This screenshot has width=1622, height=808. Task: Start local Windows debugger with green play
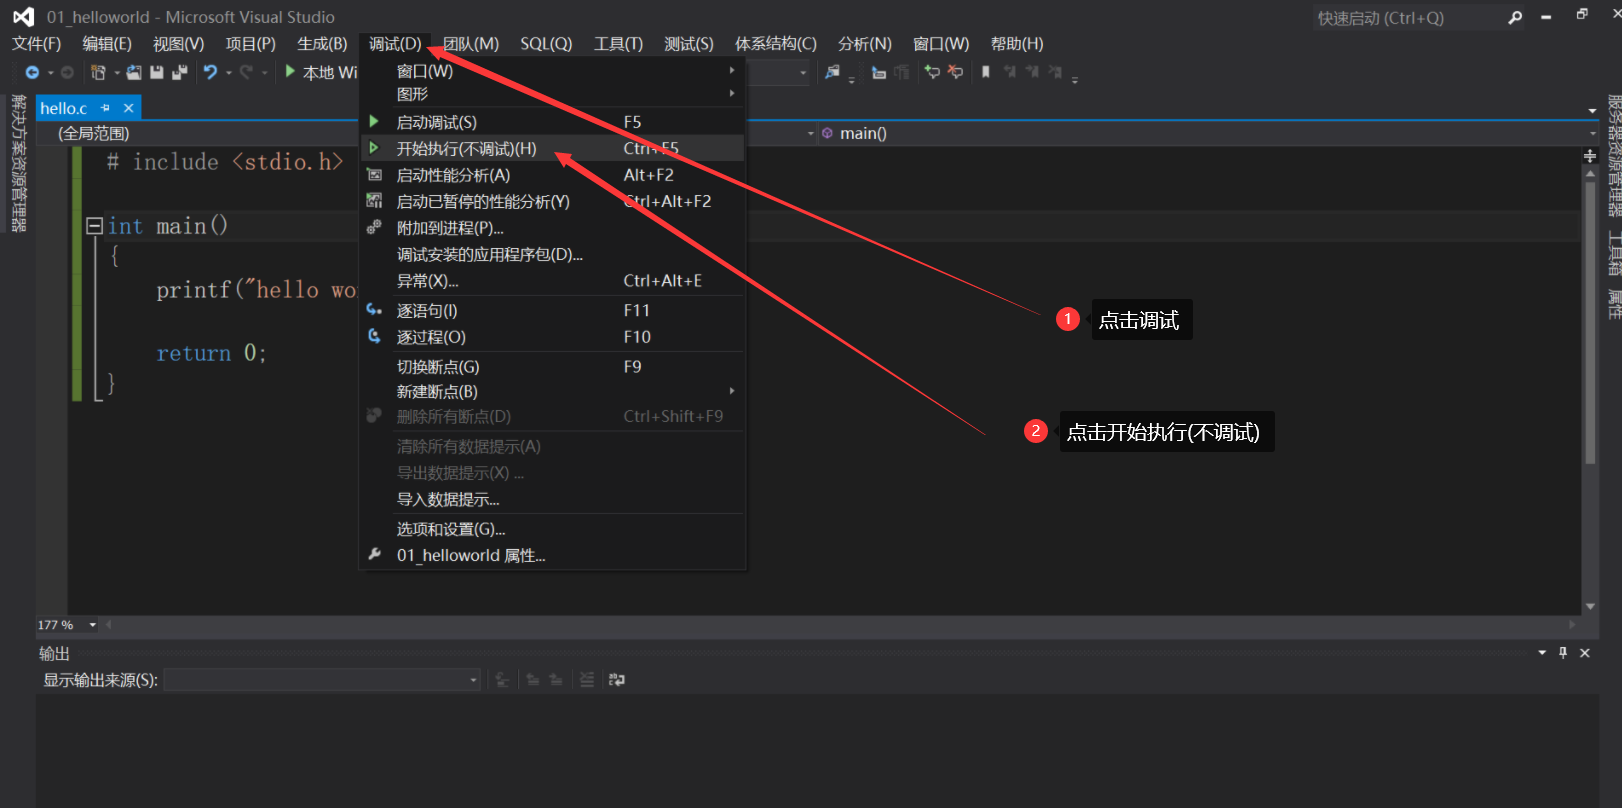click(x=290, y=71)
